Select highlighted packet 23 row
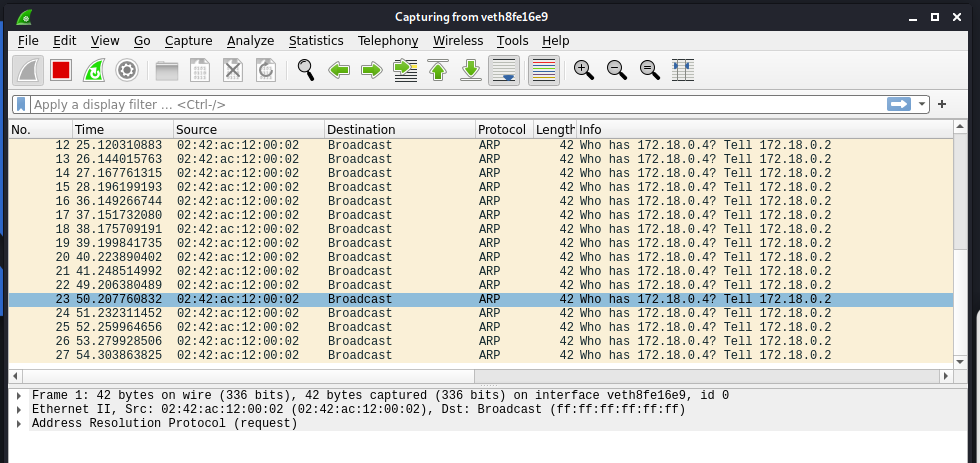 click(481, 299)
